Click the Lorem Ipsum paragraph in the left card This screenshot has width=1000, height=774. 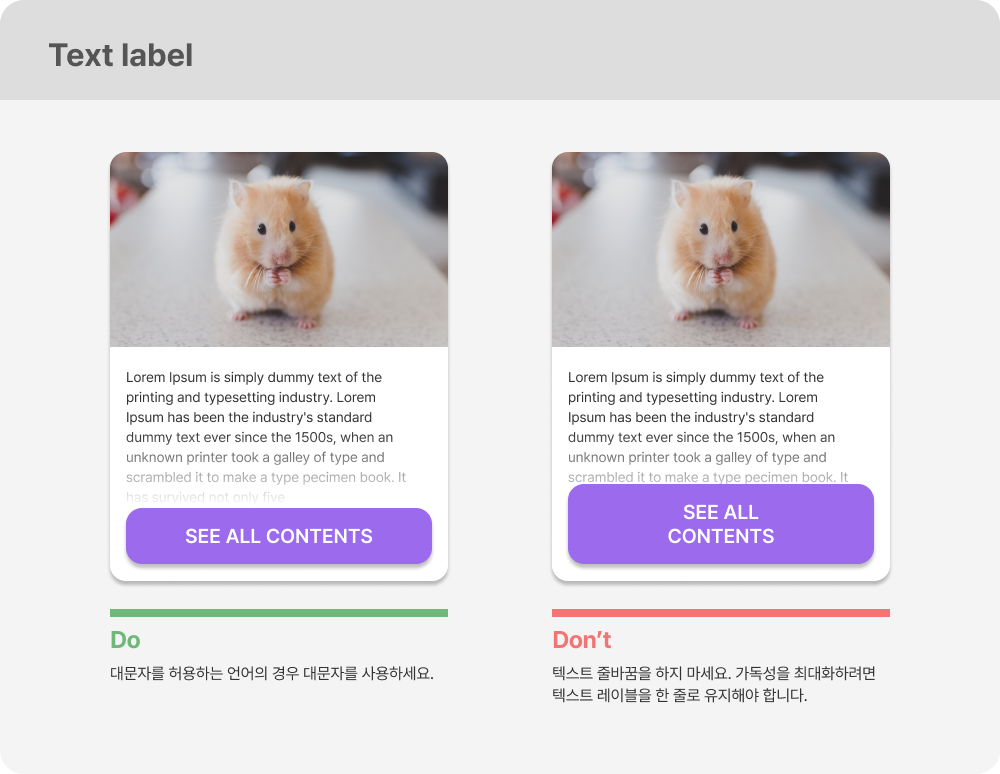(266, 437)
